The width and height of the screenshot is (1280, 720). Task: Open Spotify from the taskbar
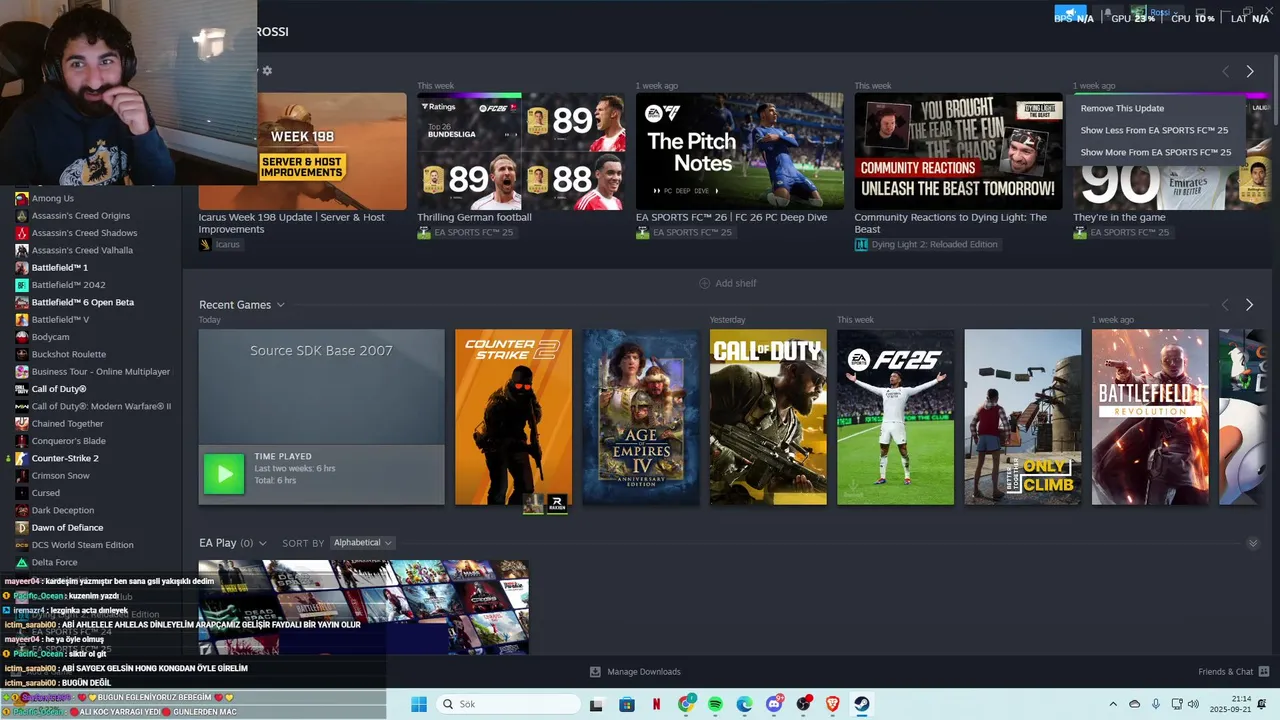tap(715, 704)
